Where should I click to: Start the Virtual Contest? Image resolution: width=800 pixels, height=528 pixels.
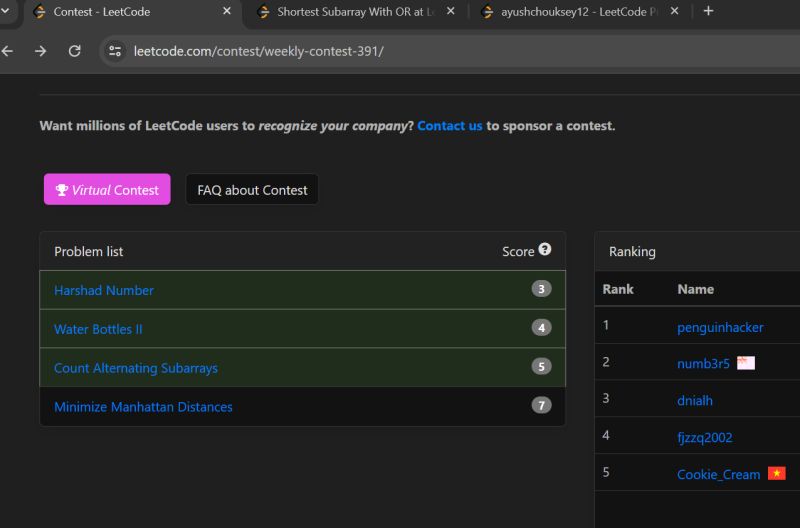(x=107, y=190)
